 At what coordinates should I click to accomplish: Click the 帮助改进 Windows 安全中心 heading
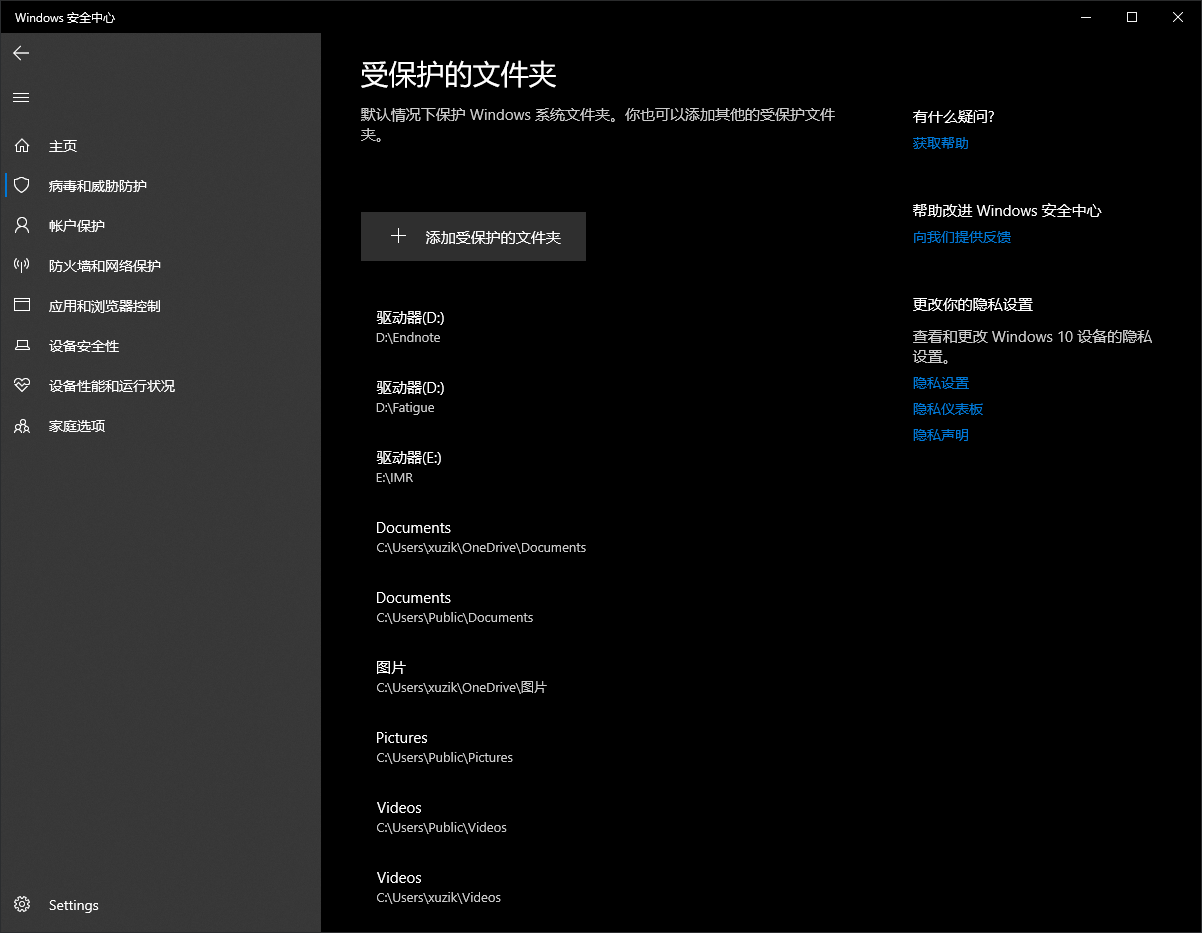point(1007,211)
